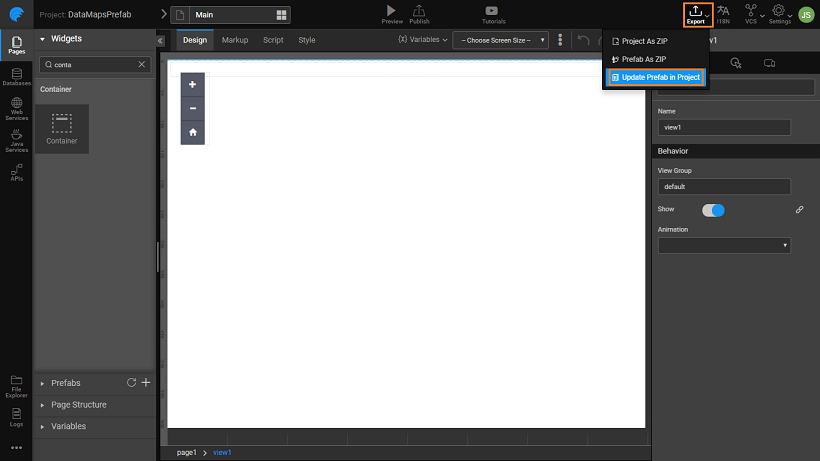The width and height of the screenshot is (820, 461).
Task: Expand the Page Structure section
Action: (x=78, y=405)
